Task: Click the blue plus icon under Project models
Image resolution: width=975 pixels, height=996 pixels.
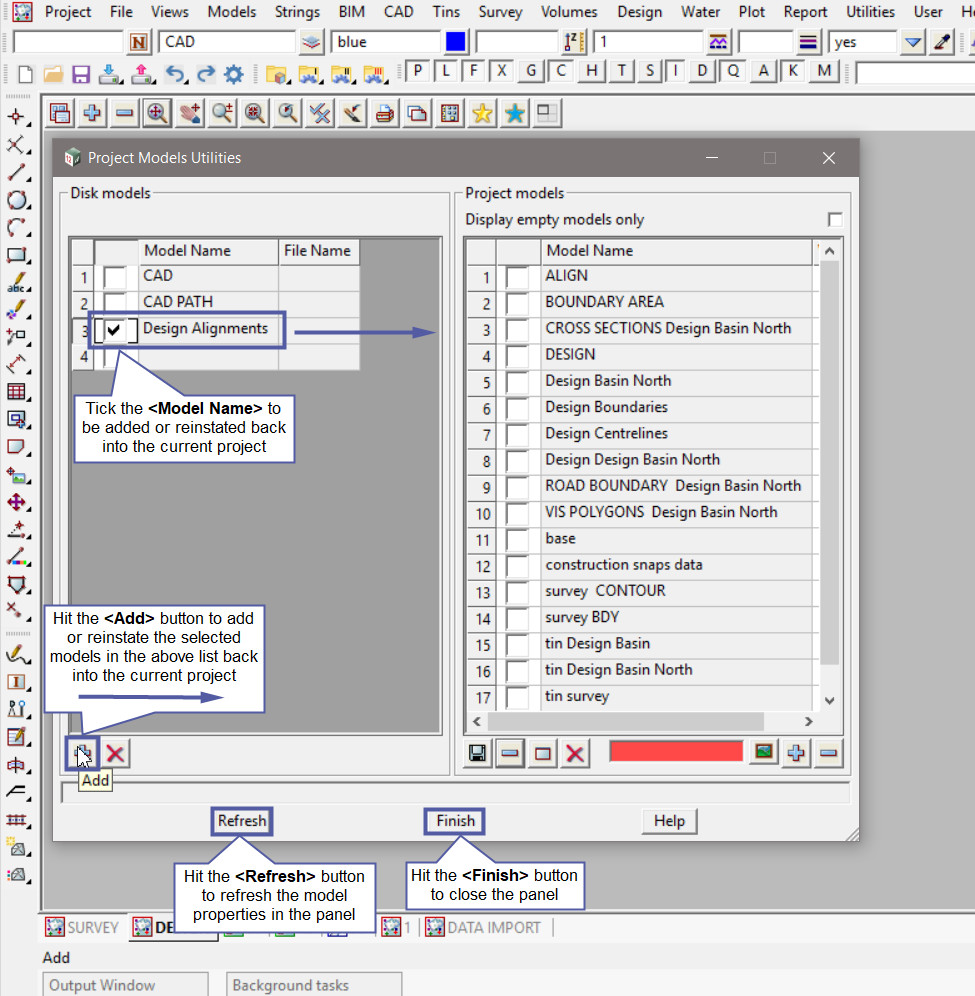Action: [x=796, y=753]
